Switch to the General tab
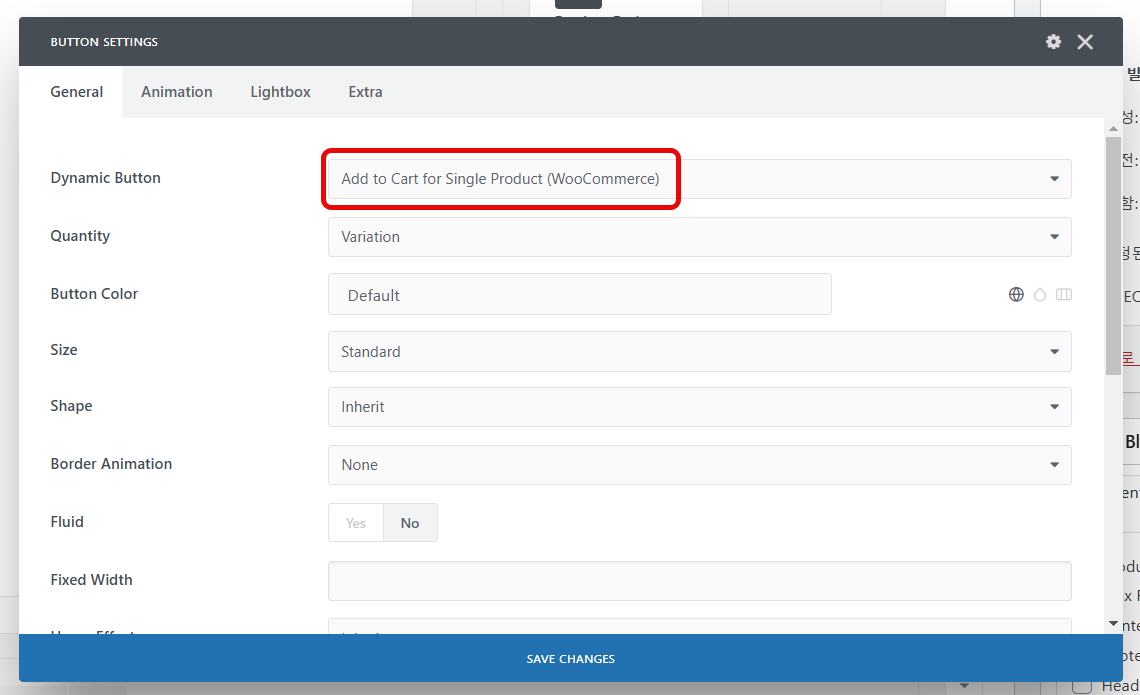 76,92
